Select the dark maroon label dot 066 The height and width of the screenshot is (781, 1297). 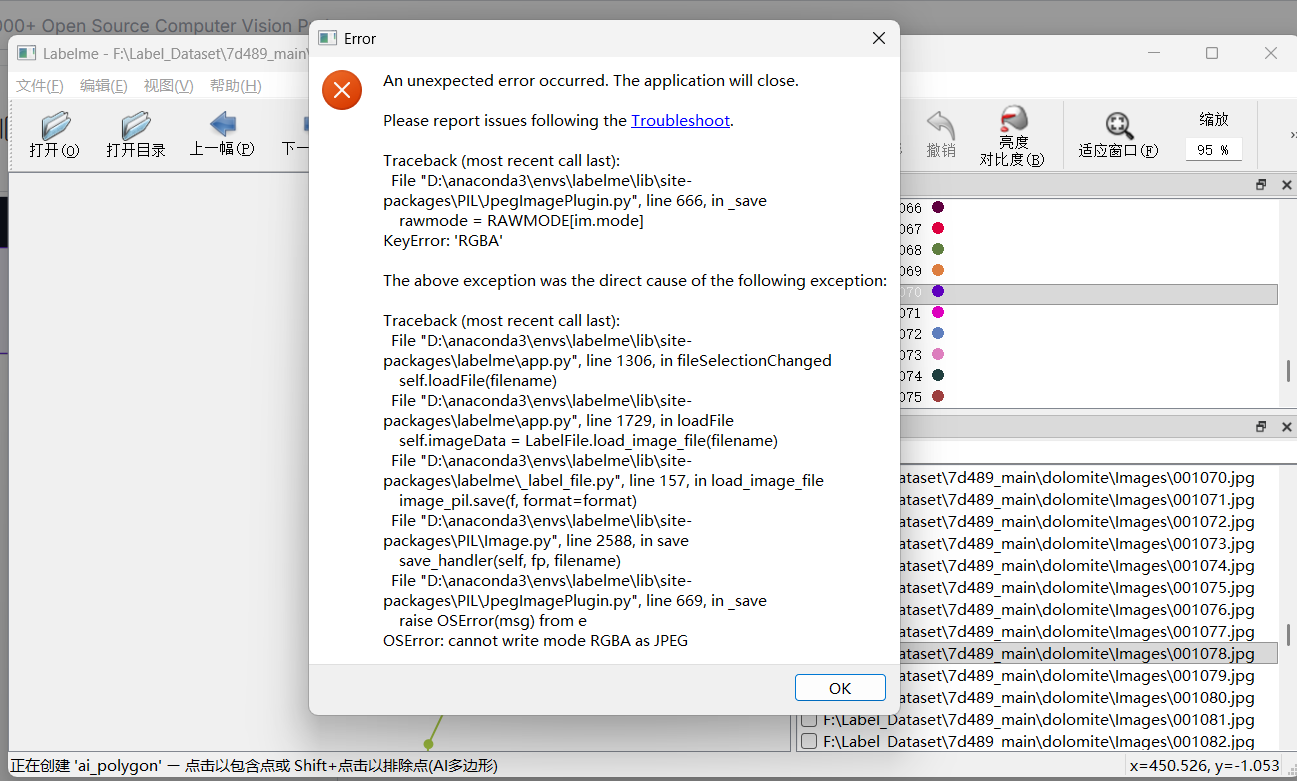pos(938,207)
